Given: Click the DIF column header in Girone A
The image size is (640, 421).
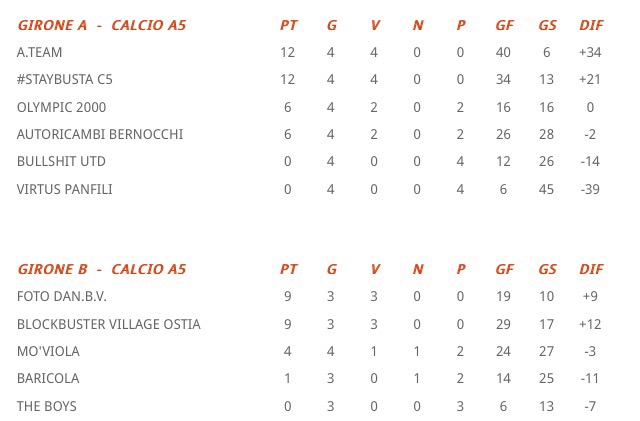Looking at the screenshot, I should tap(591, 25).
